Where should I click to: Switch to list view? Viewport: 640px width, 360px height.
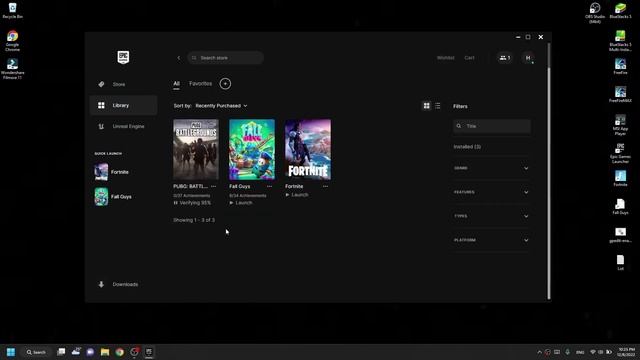coord(438,106)
